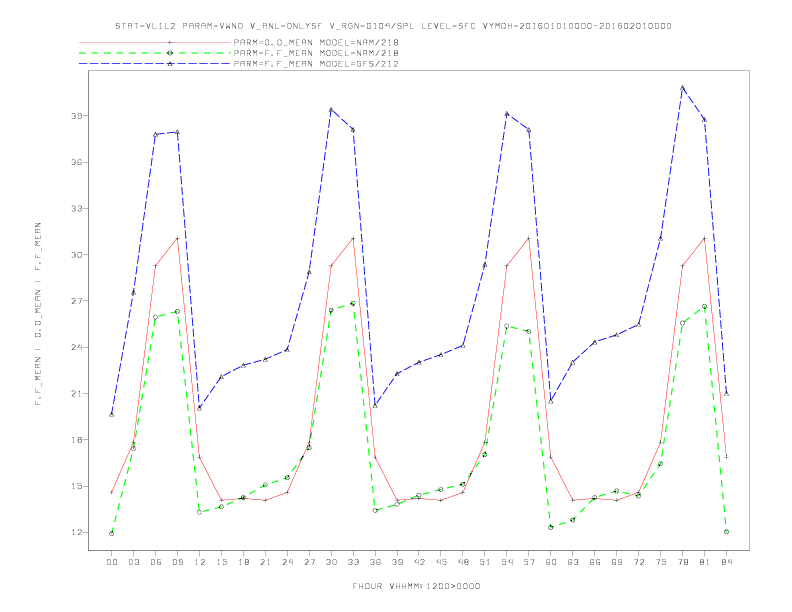The width and height of the screenshot is (792, 612).
Task: Click x-axis tick label 30
Action: click(331, 562)
